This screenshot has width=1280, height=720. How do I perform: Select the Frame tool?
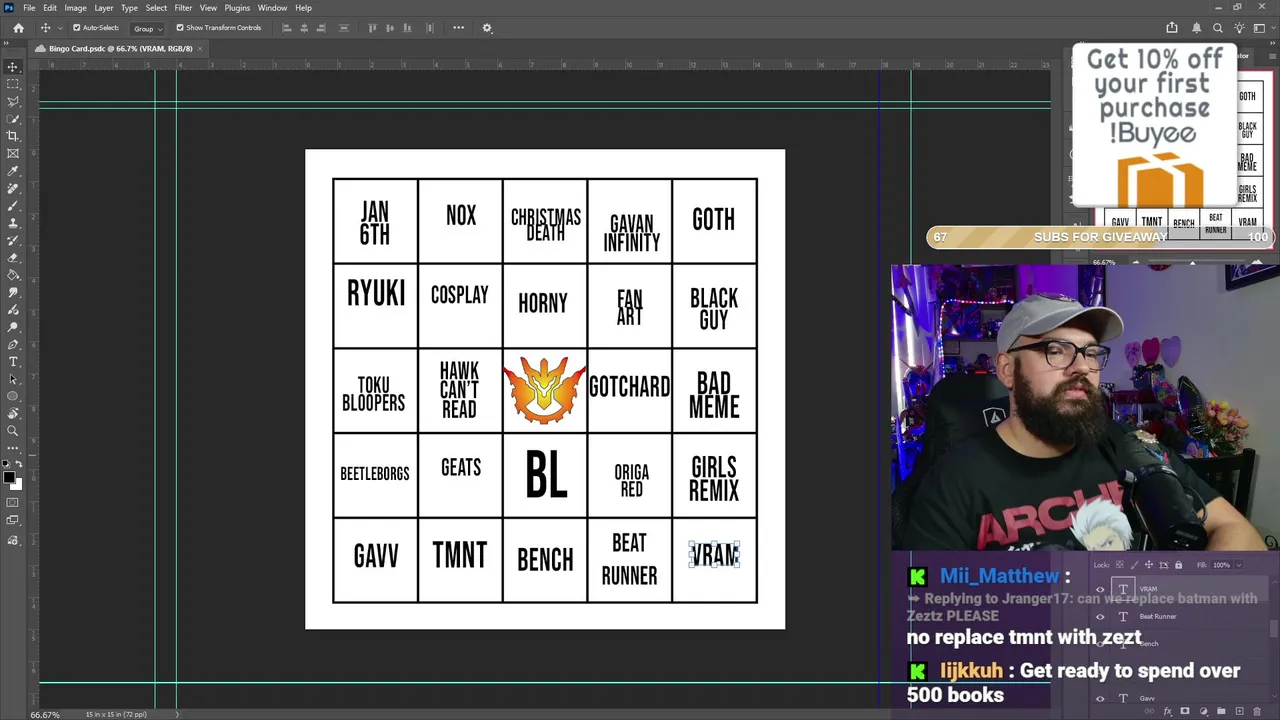[13, 153]
